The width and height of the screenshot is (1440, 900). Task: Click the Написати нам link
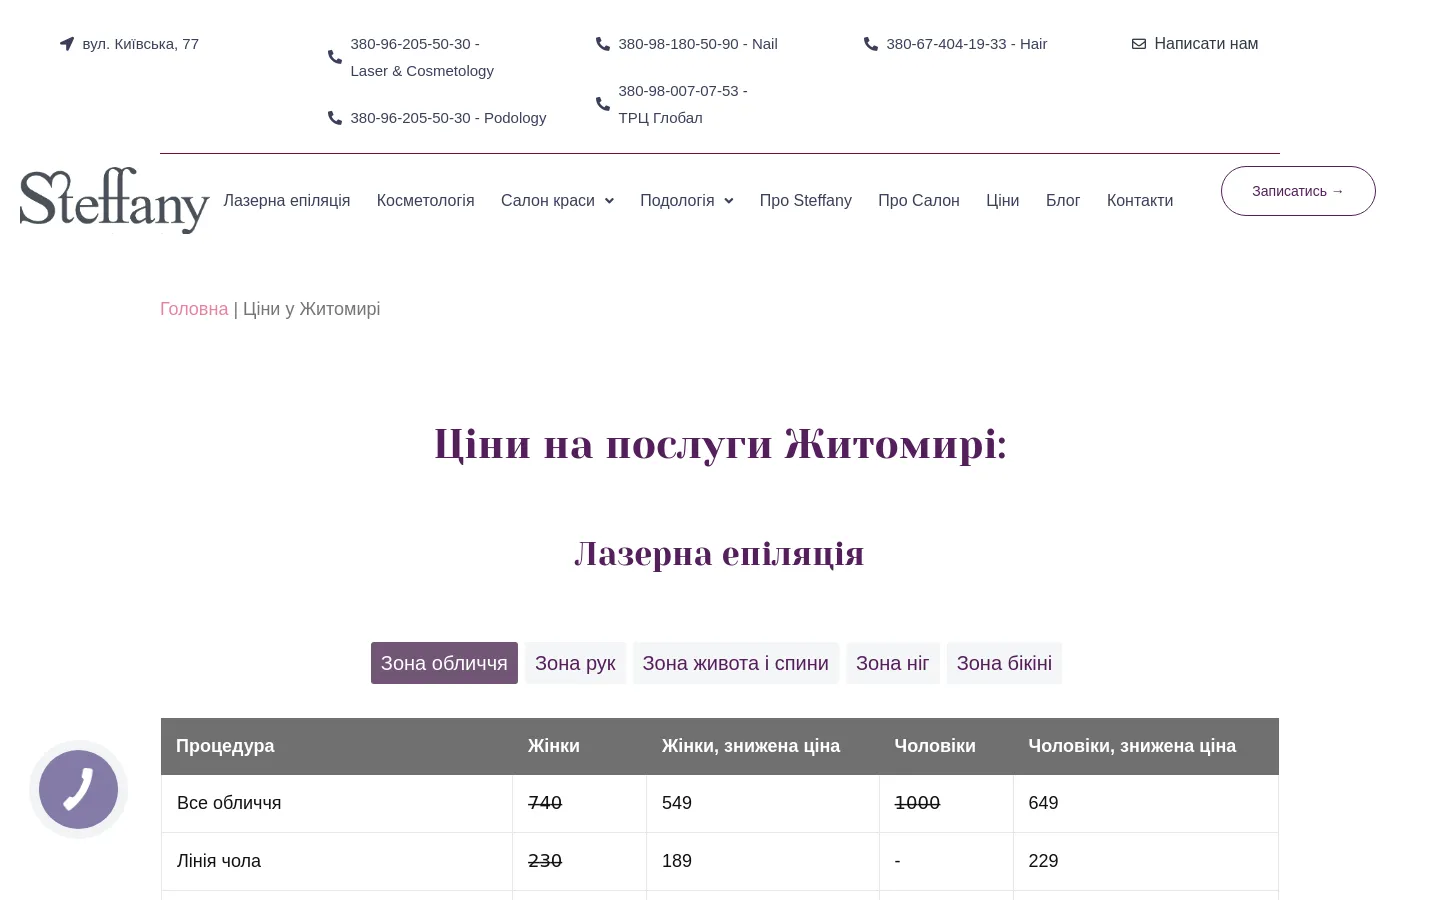click(1206, 44)
